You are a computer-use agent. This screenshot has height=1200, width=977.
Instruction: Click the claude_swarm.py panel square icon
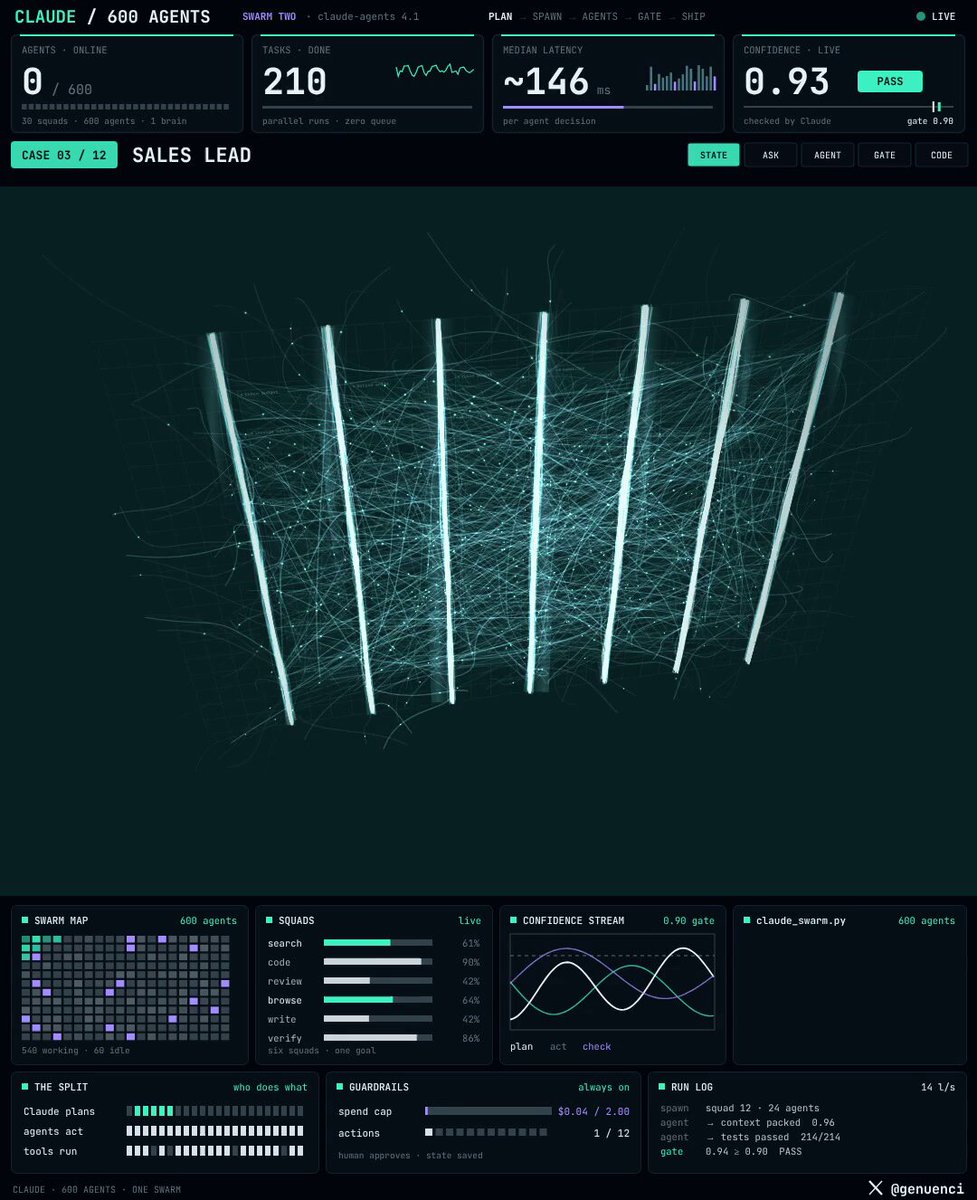click(x=747, y=920)
